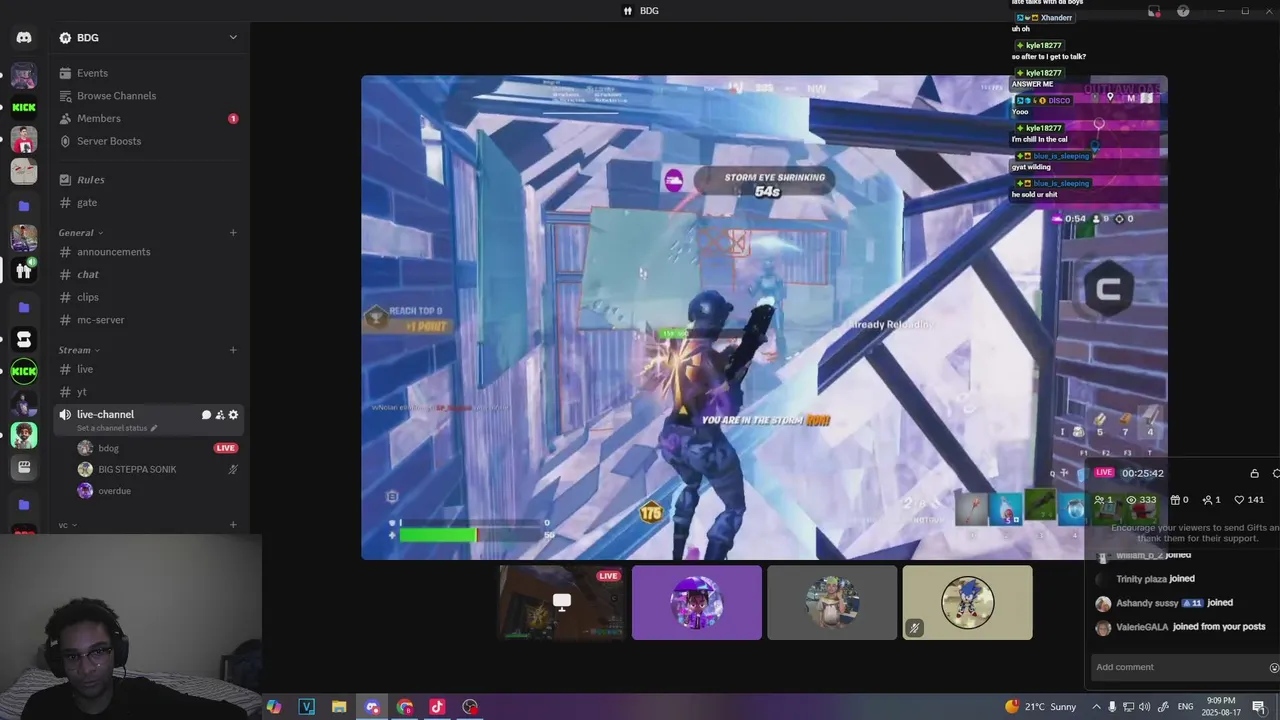Screen dimensions: 1280x720
Task: Select the purple participant avatar tile
Action: point(697,602)
